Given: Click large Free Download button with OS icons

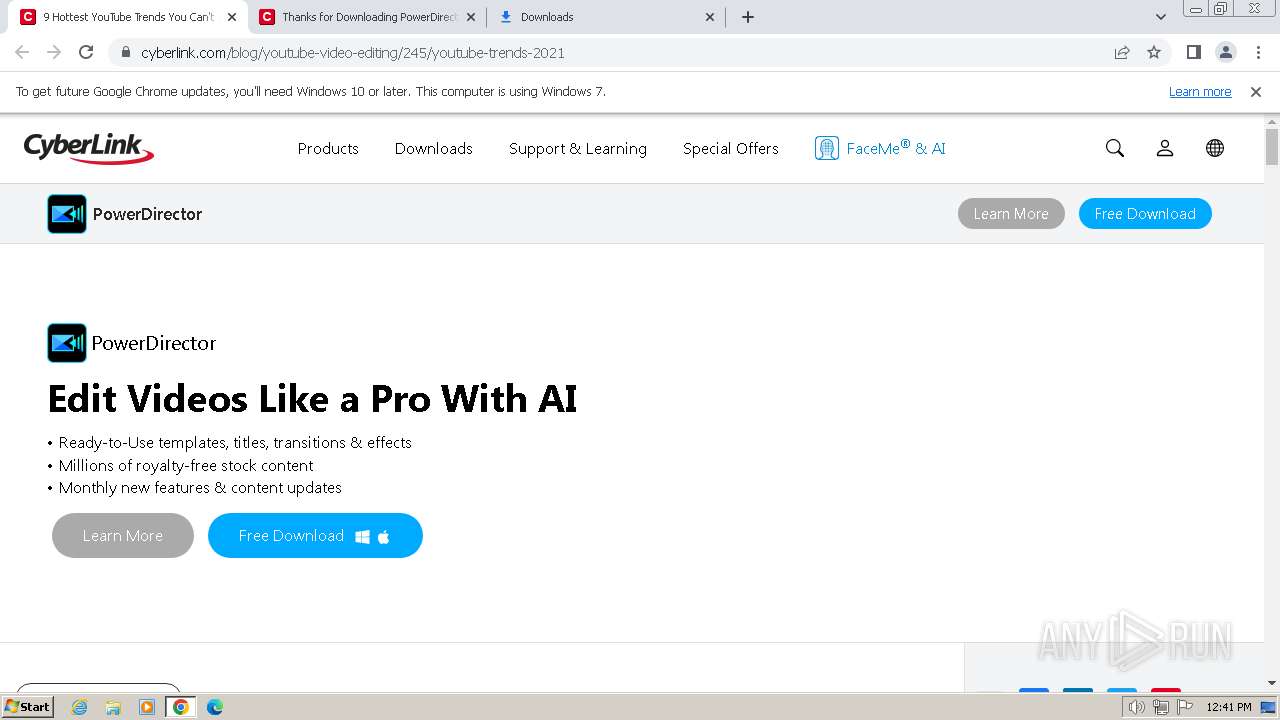Looking at the screenshot, I should click(x=315, y=536).
